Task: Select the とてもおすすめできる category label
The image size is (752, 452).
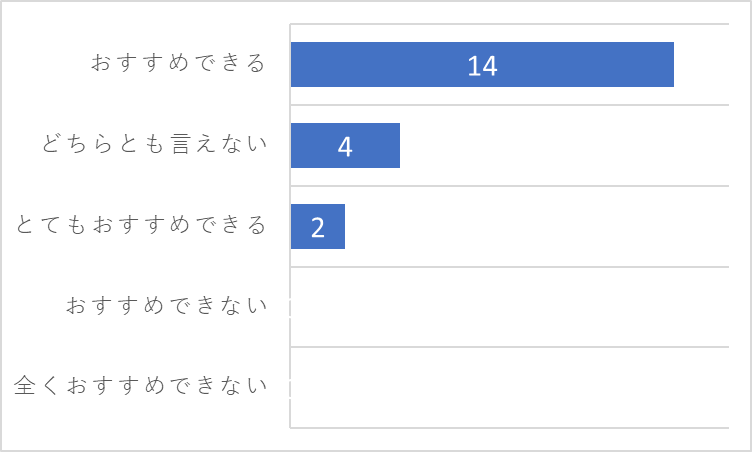Action: [141, 225]
